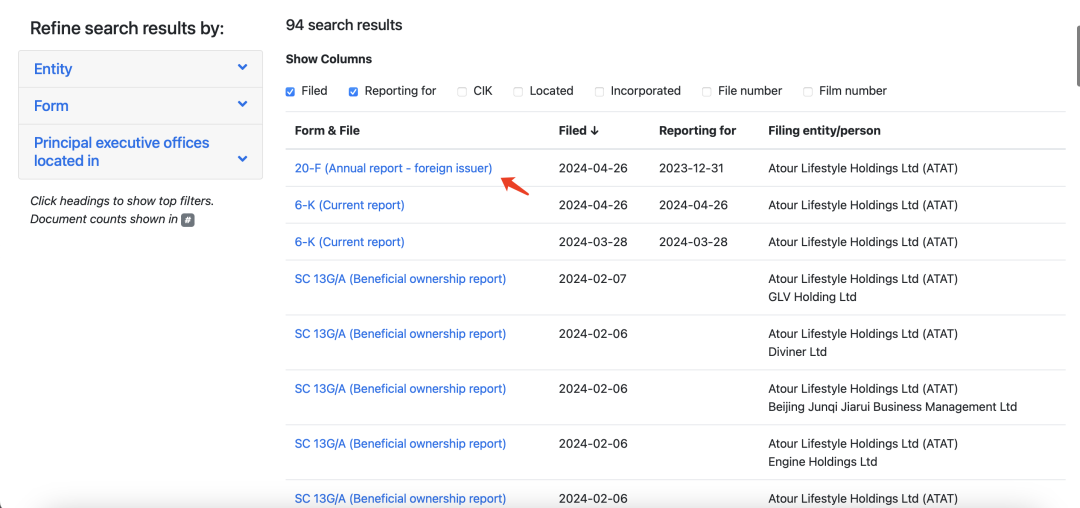Enable the CIK column checkbox
Image resolution: width=1080 pixels, height=508 pixels.
[x=462, y=91]
